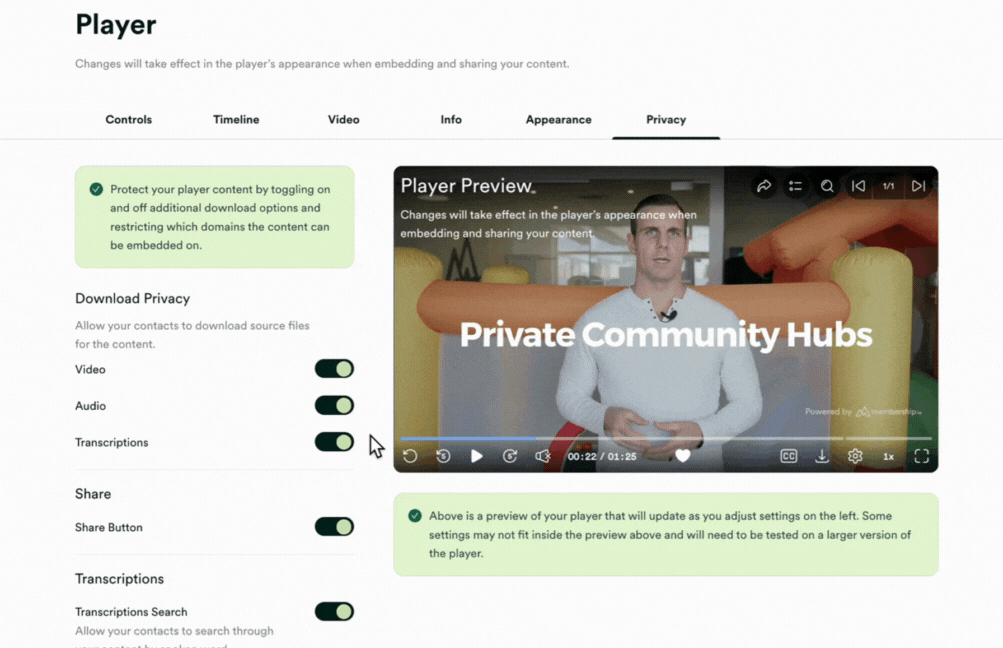The image size is (1003, 648).
Task: Click the restart video icon
Action: point(410,456)
